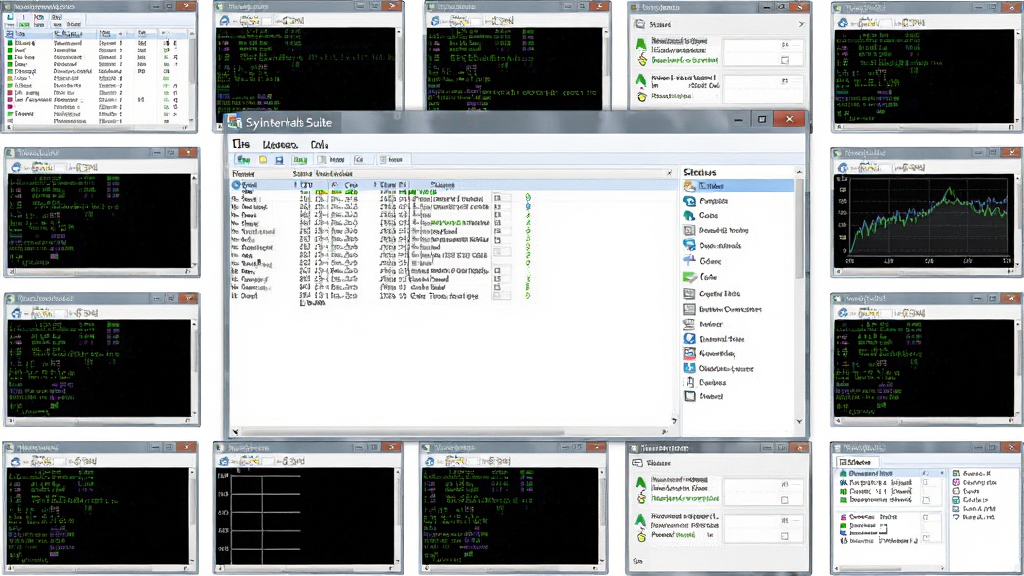
Task: Click the sidebar scrollbar down arrow in Syinternals Suite
Action: point(799,421)
